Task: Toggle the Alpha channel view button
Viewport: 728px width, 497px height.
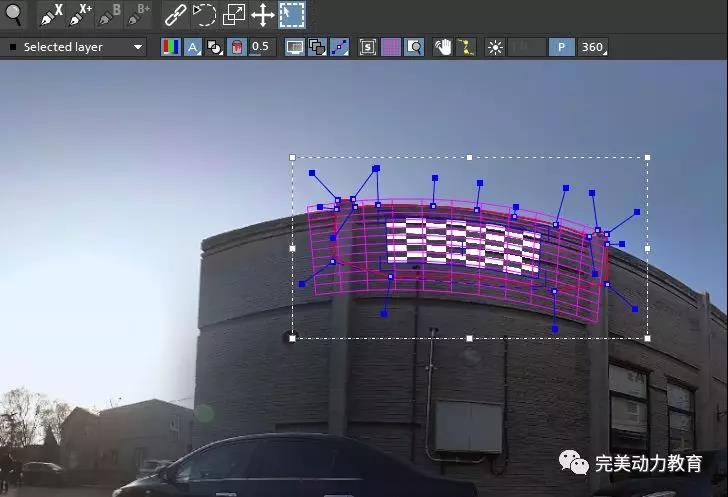Action: click(193, 47)
